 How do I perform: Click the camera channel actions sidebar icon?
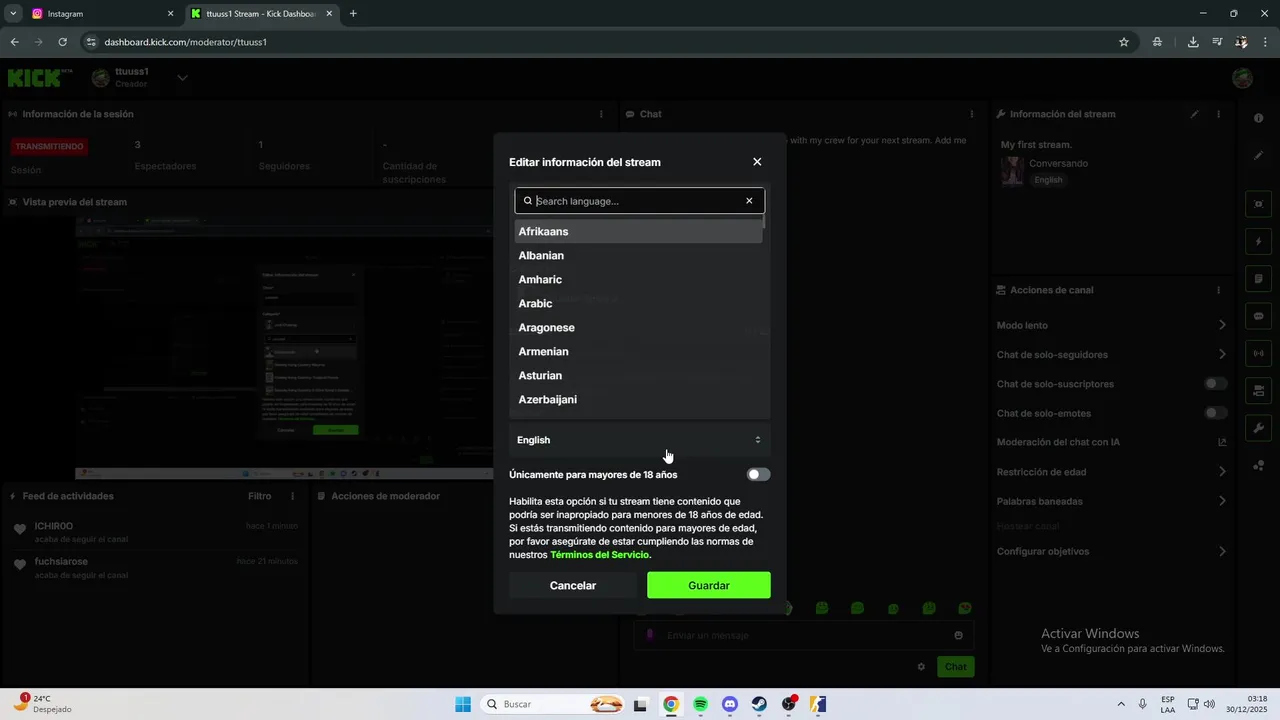(x=1259, y=390)
